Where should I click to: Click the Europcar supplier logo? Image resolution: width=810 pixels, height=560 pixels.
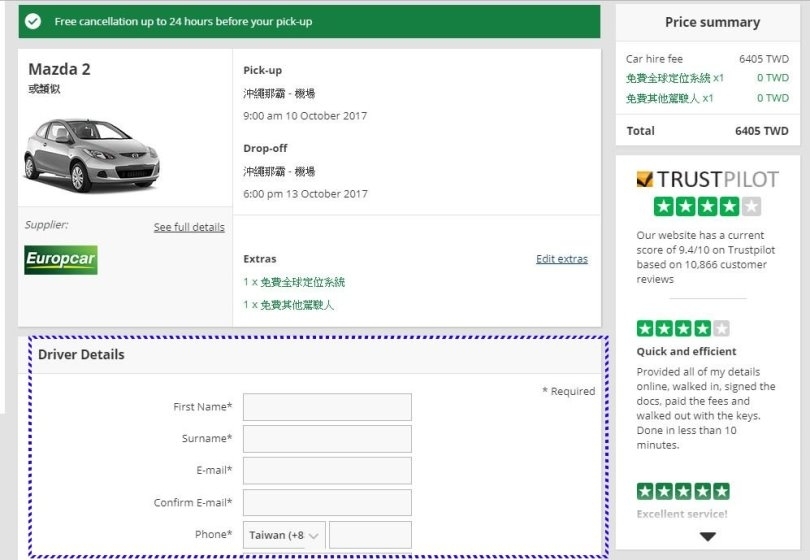61,260
